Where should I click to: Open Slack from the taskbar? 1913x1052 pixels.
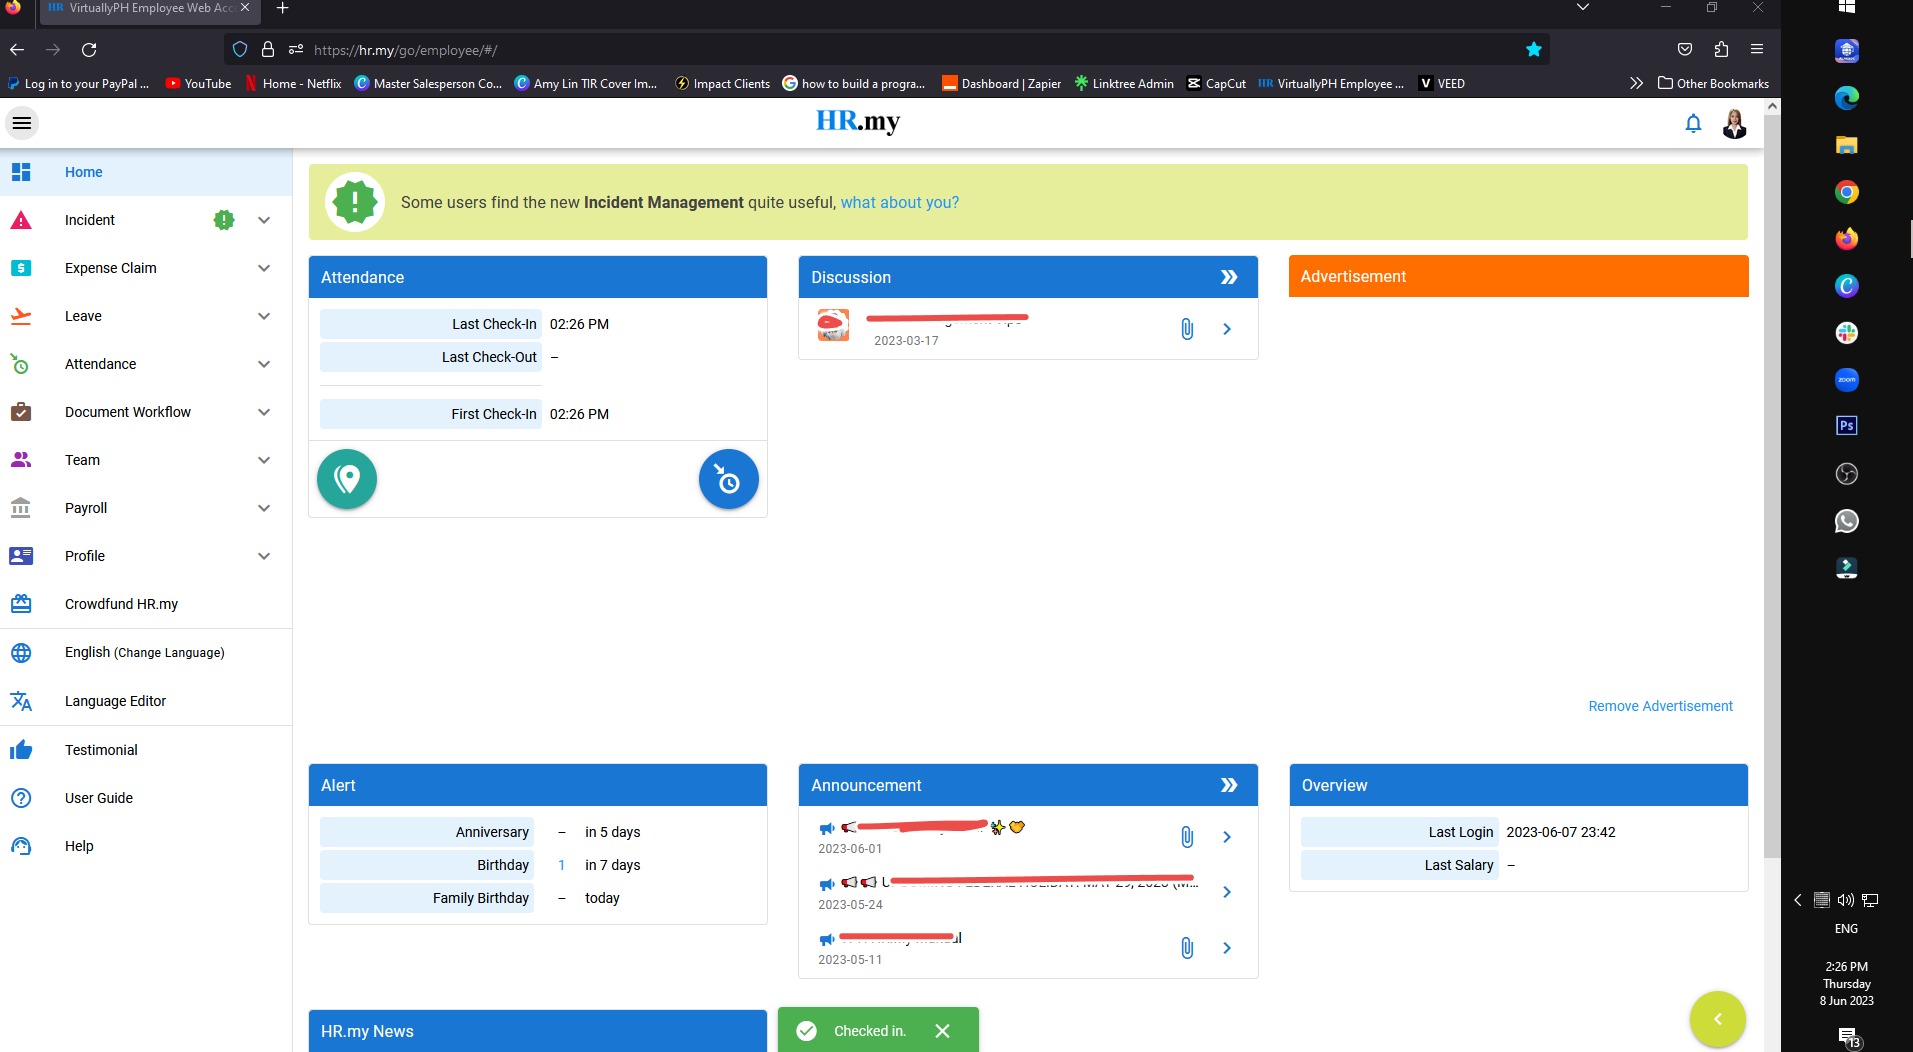click(x=1846, y=333)
